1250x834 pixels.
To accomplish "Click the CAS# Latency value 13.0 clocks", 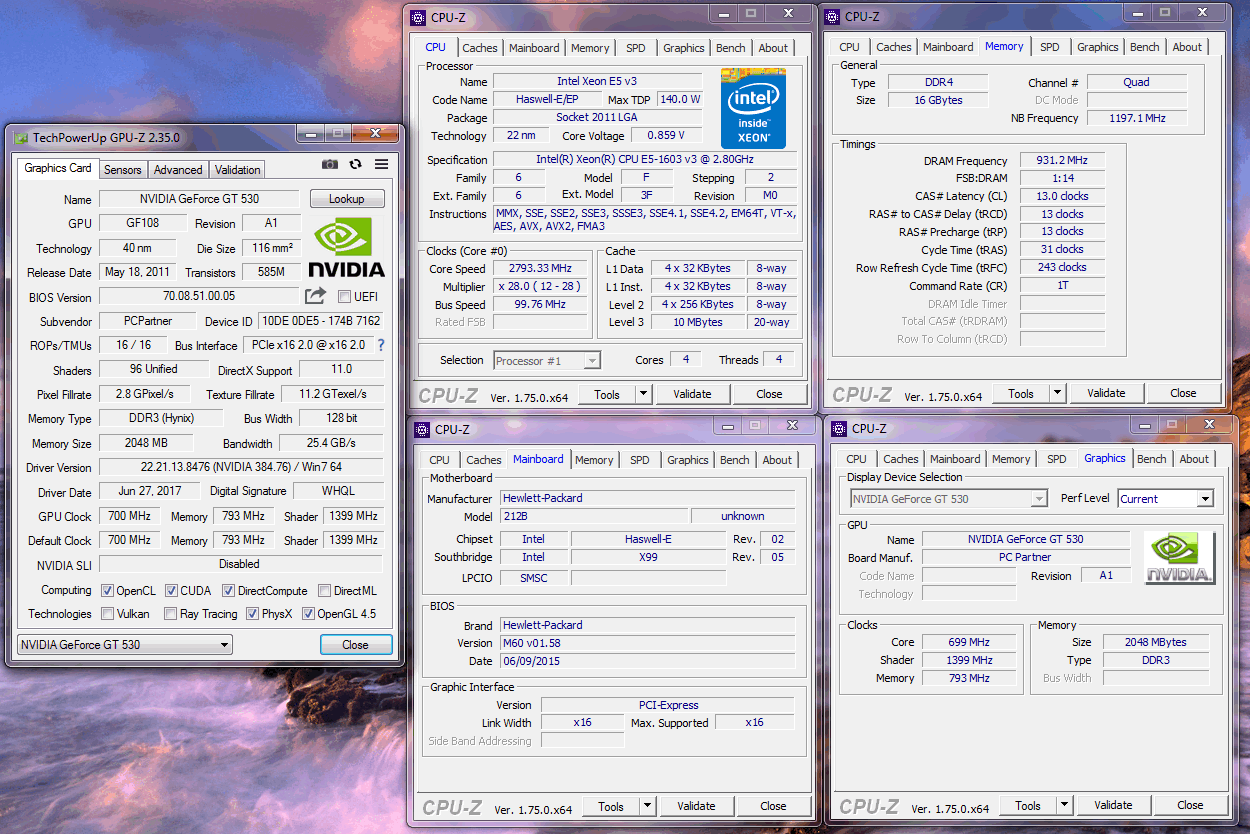I will 1062,196.
